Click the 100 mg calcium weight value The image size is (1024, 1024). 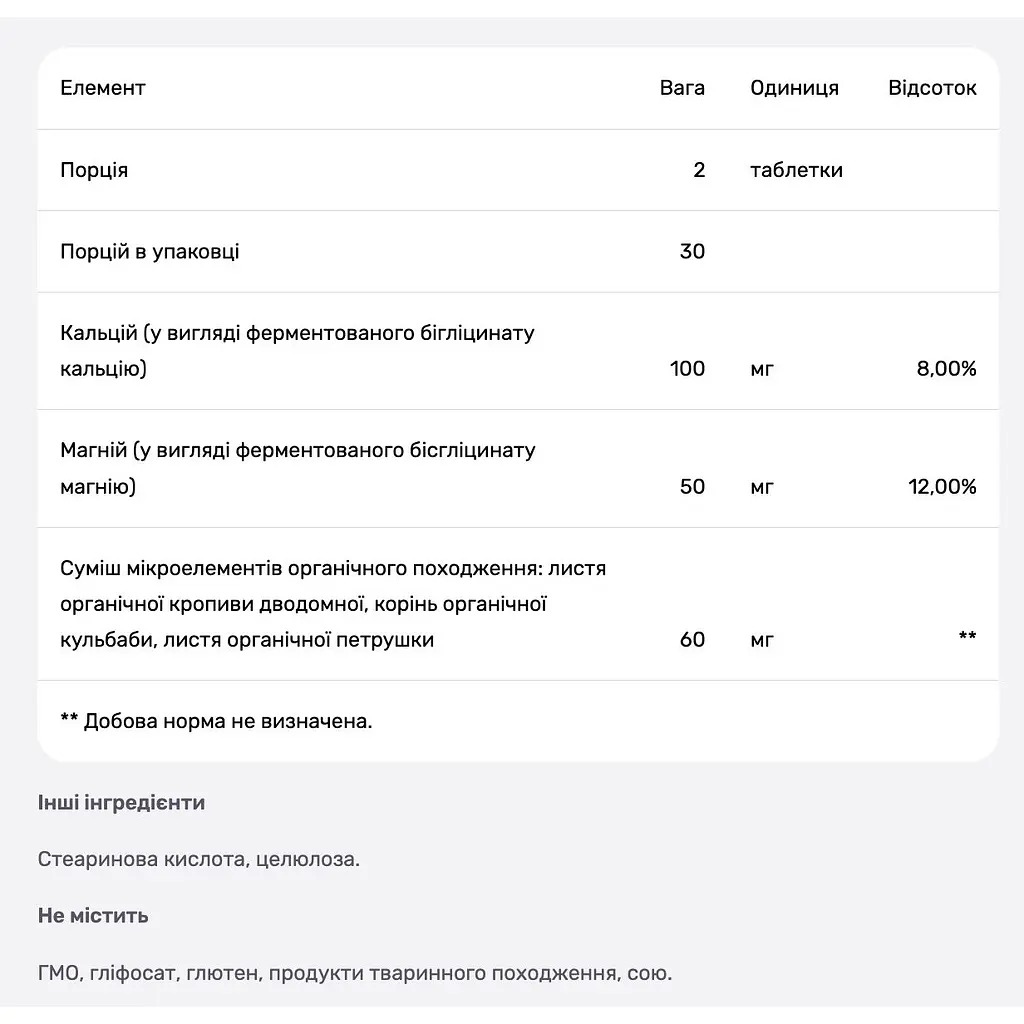(687, 368)
